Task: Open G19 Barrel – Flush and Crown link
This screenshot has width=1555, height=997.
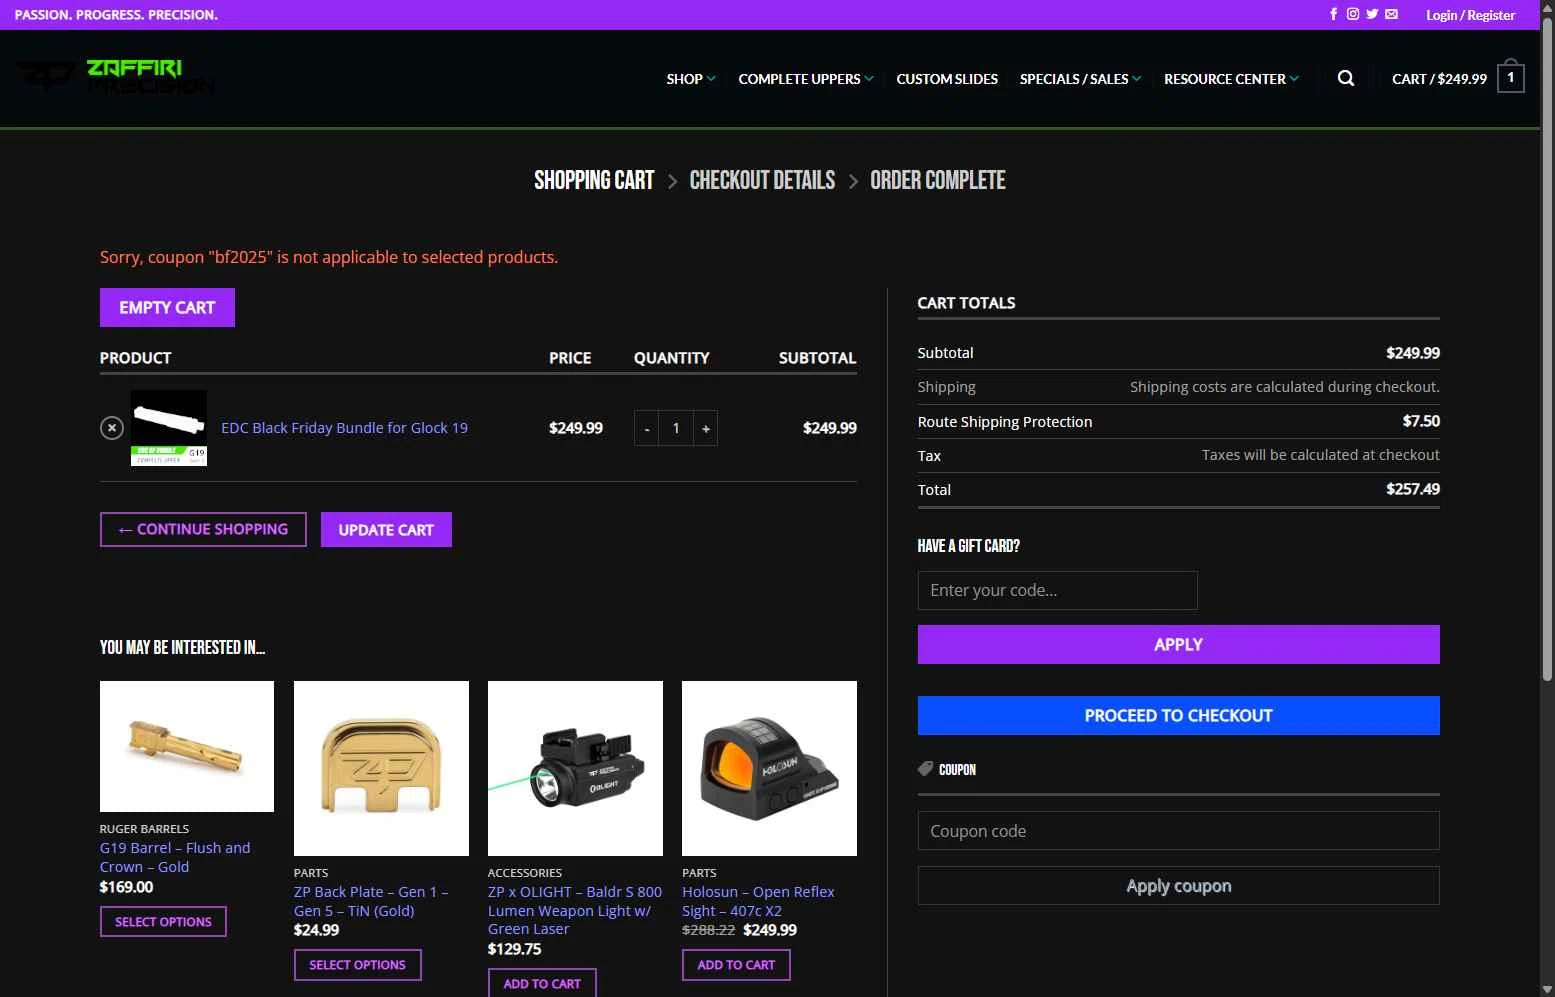Action: (x=175, y=857)
